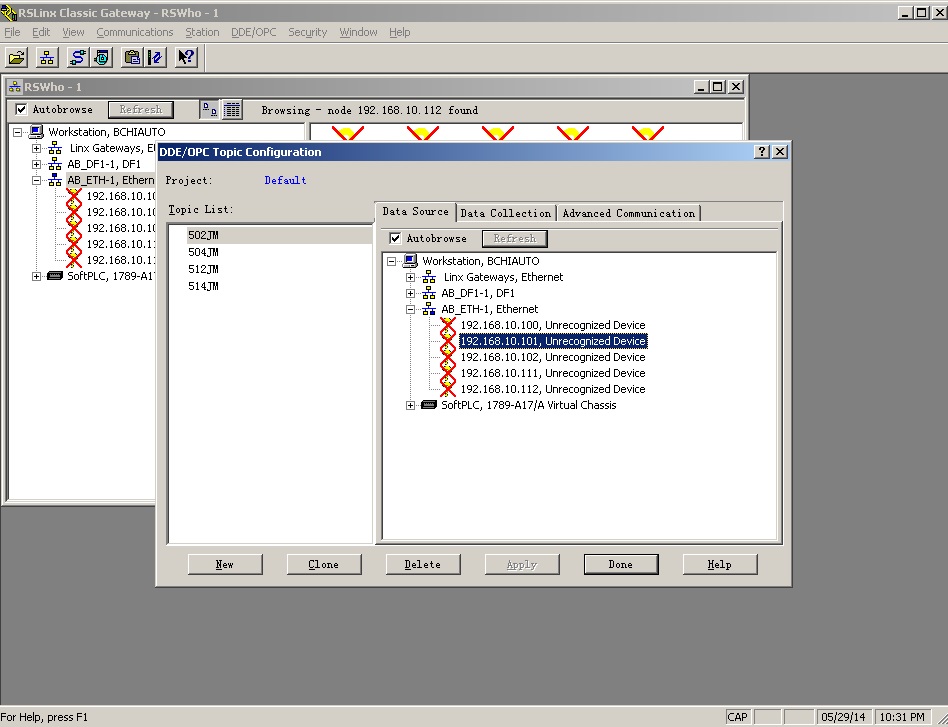Expand Linx Gateways node in RSWho window
The width and height of the screenshot is (948, 727).
pyautogui.click(x=36, y=148)
